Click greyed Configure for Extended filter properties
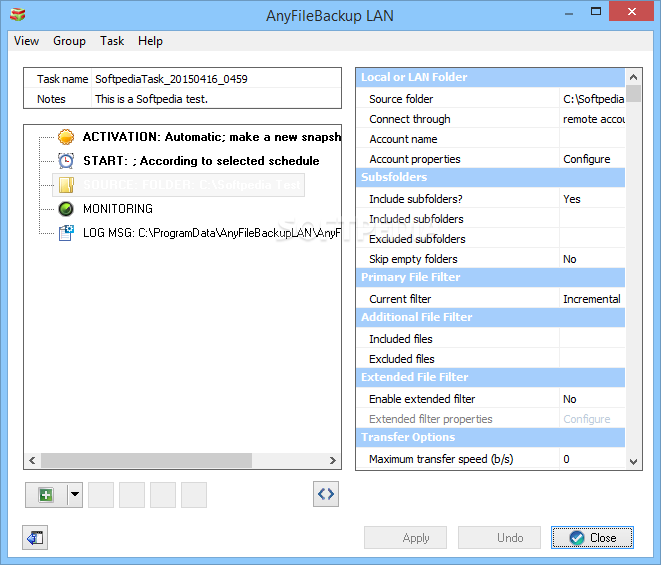 (592, 419)
